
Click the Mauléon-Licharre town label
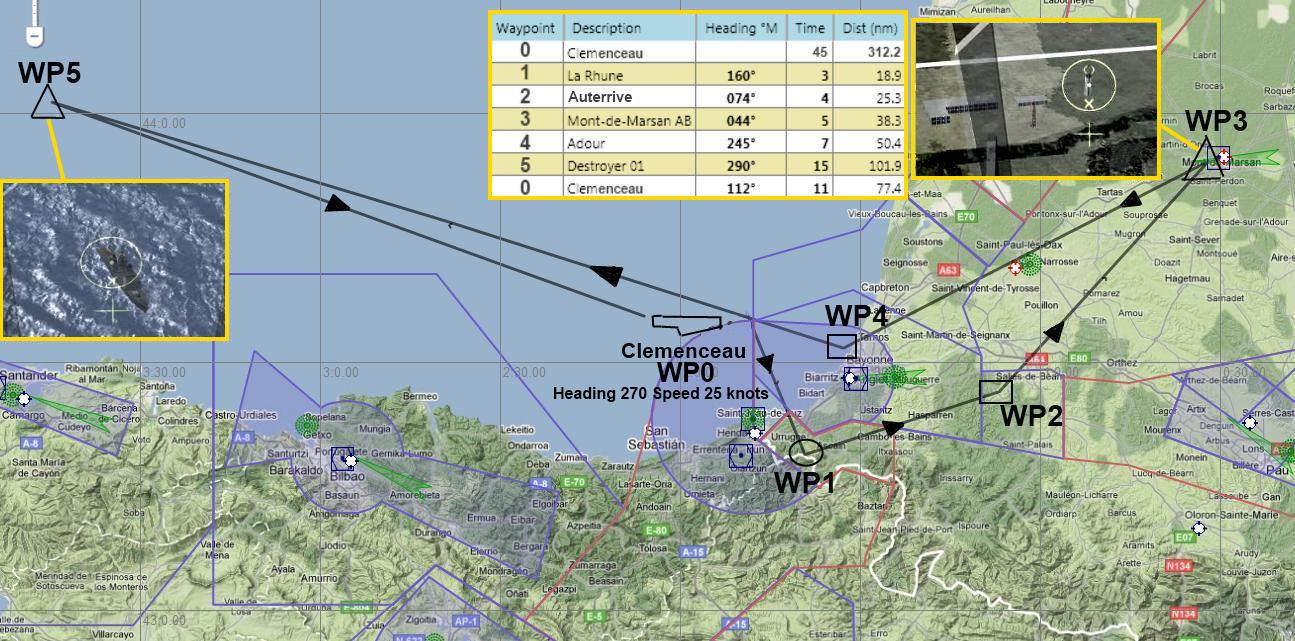click(x=1081, y=494)
